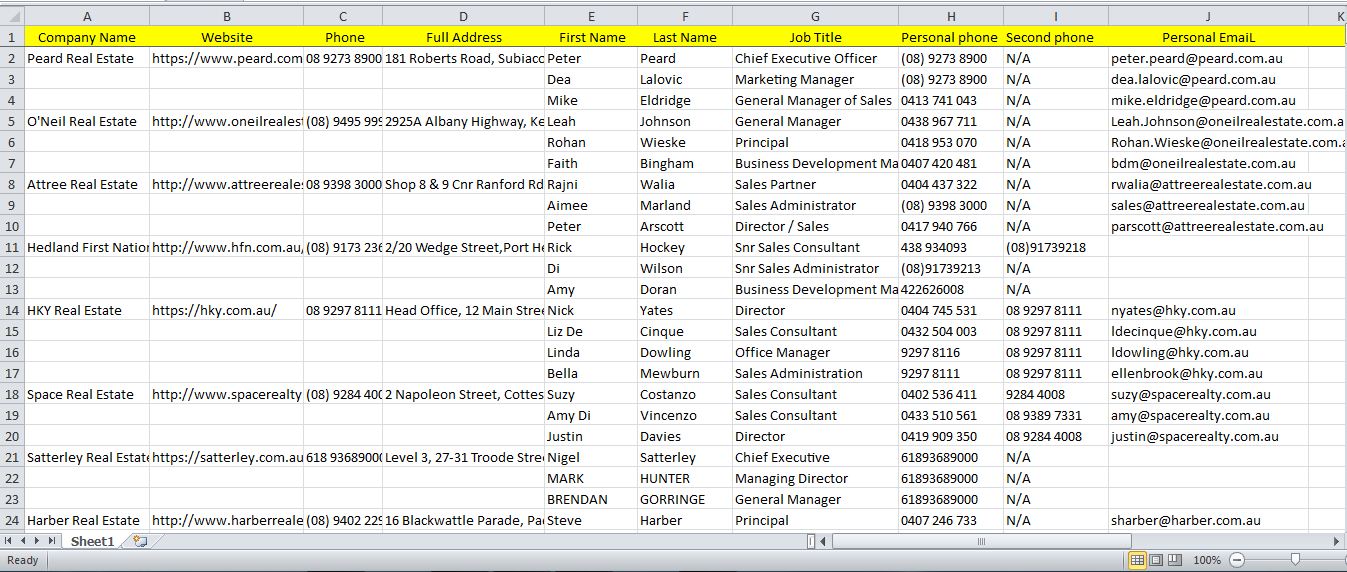Click the 100% zoom level button
The height and width of the screenshot is (572, 1347).
click(1206, 560)
